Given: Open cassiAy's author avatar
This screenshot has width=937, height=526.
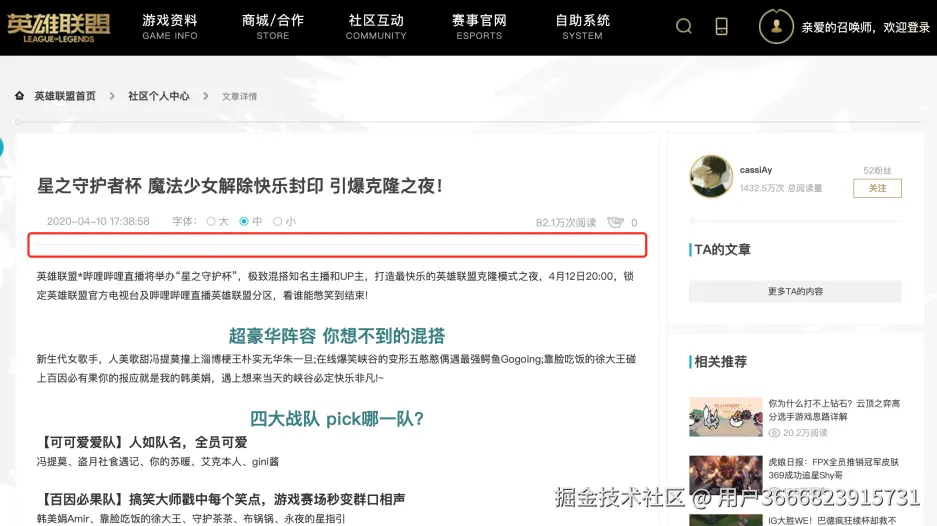Looking at the screenshot, I should [x=711, y=176].
